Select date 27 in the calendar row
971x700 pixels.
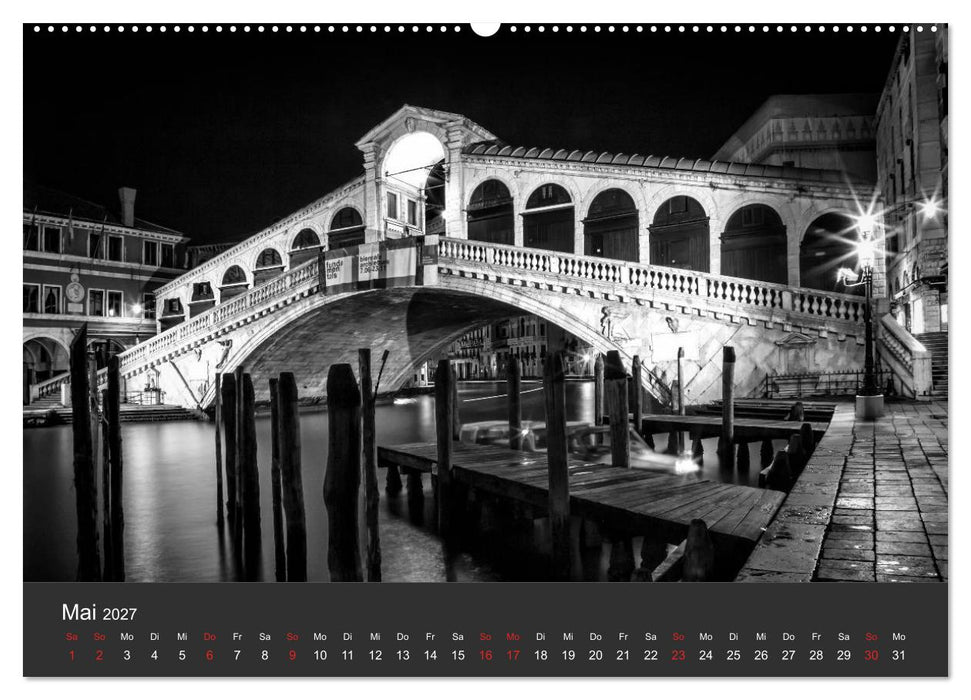[x=788, y=655]
